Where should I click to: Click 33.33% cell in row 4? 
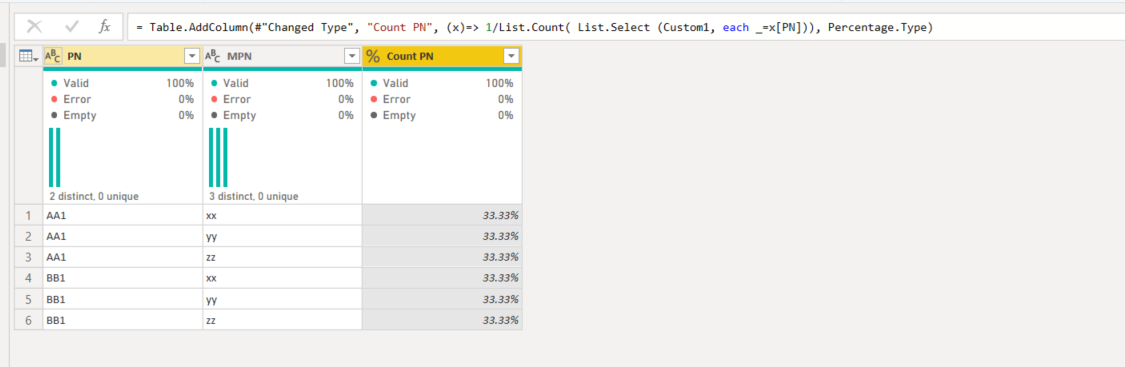click(x=443, y=278)
